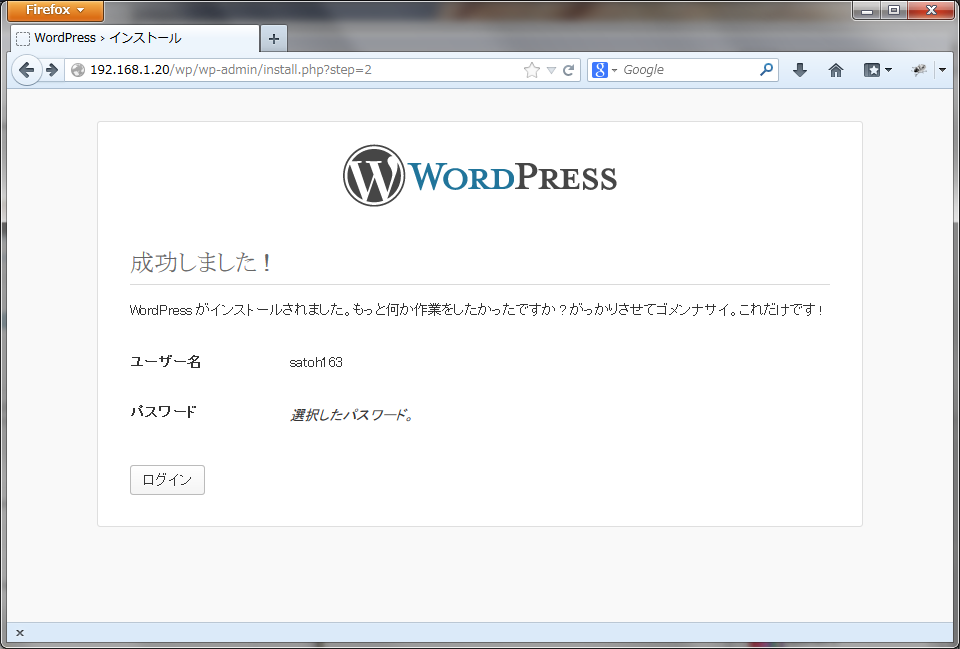Viewport: 960px width, 649px height.
Task: Click inside the Google search field
Action: [689, 70]
